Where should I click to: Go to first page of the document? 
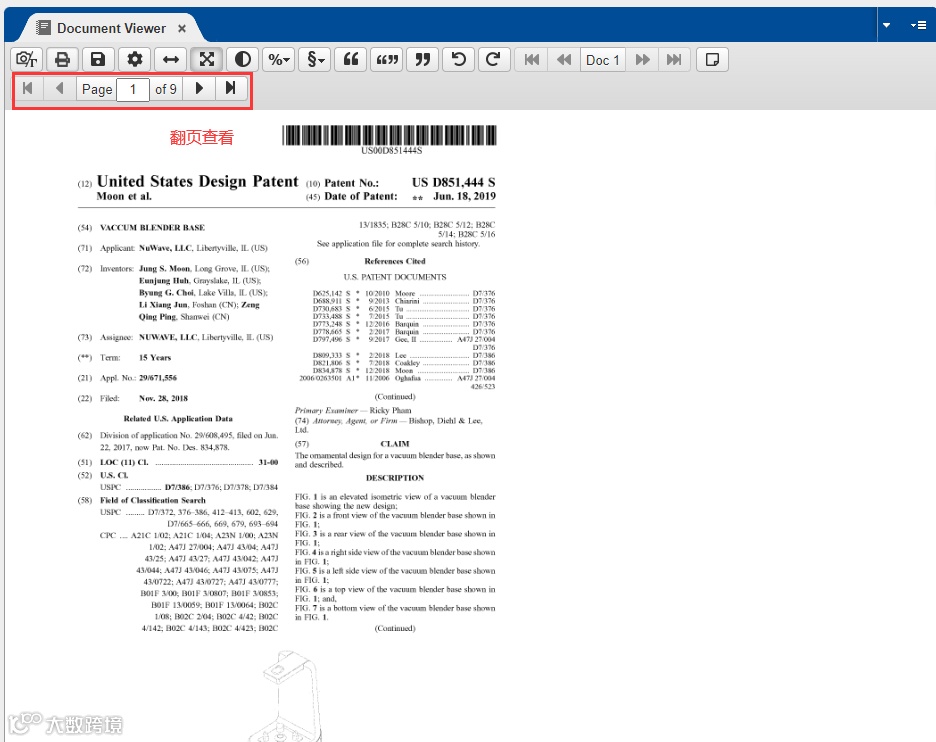click(x=27, y=89)
